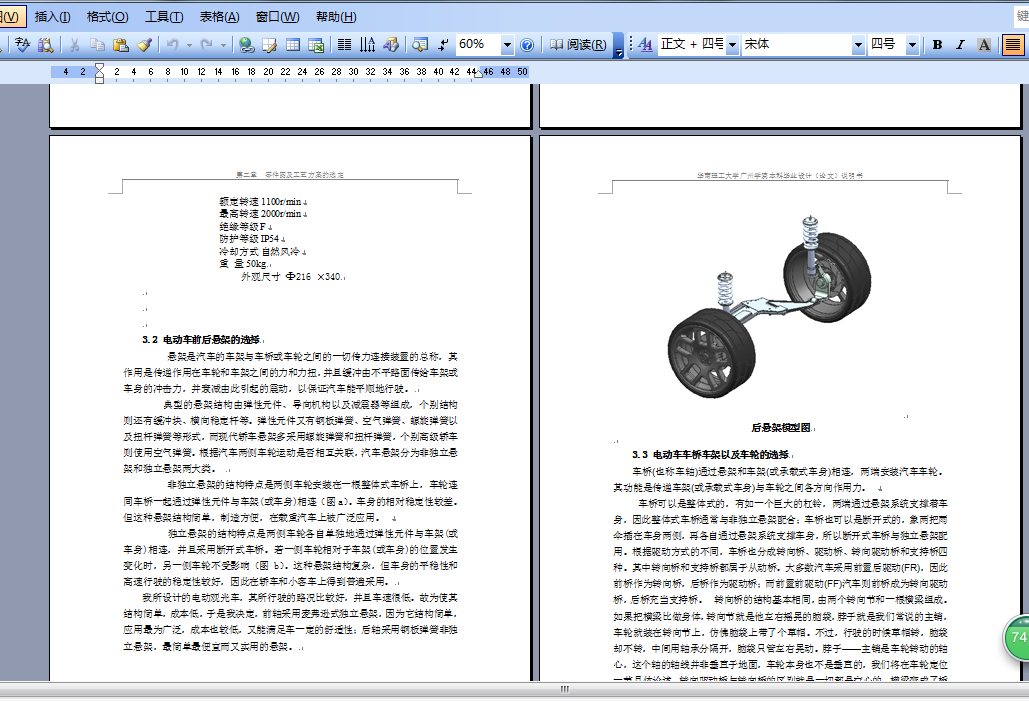Click the left indent ruler marker

click(x=99, y=78)
